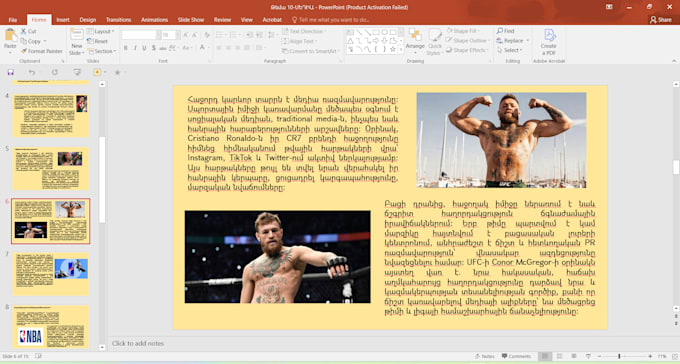Expand the Text Direction dropdown
Viewport: 680px width, 364px height.
pyautogui.click(x=304, y=31)
